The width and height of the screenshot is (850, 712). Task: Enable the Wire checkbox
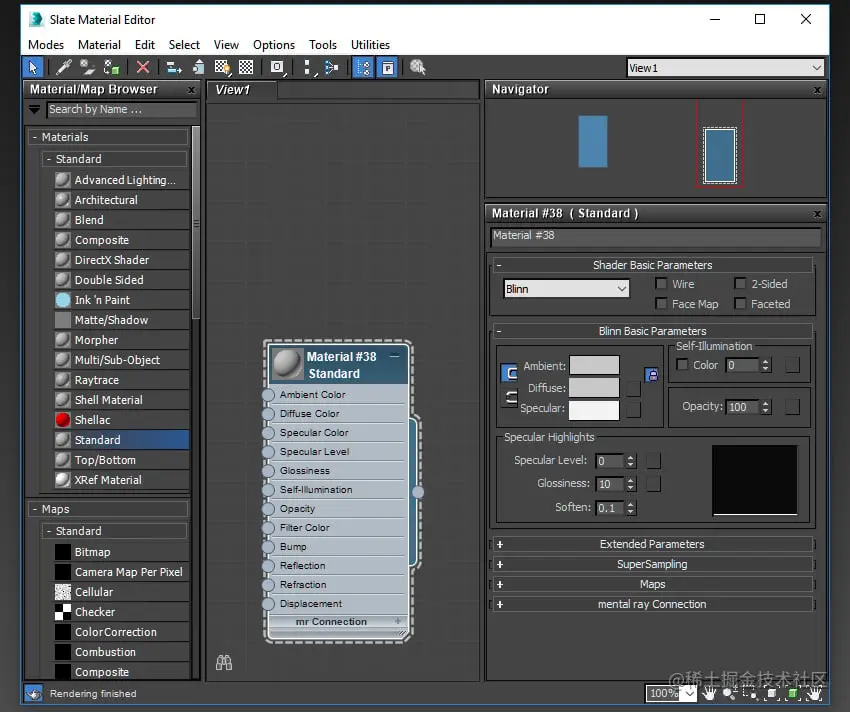tap(662, 283)
